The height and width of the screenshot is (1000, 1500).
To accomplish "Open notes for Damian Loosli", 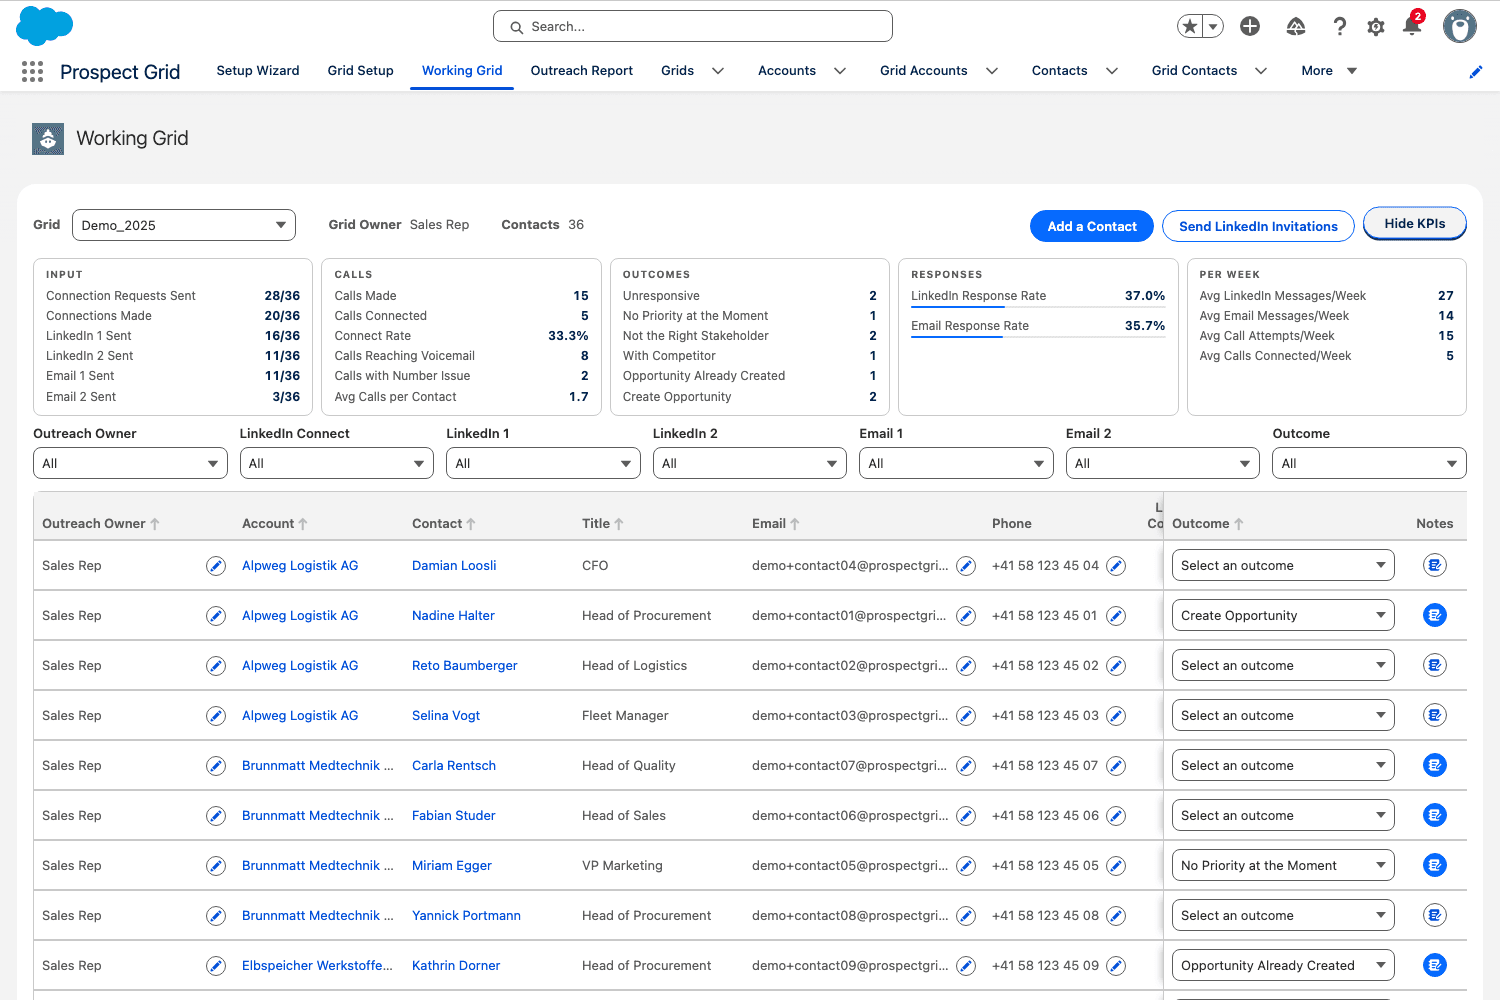I will (1435, 565).
